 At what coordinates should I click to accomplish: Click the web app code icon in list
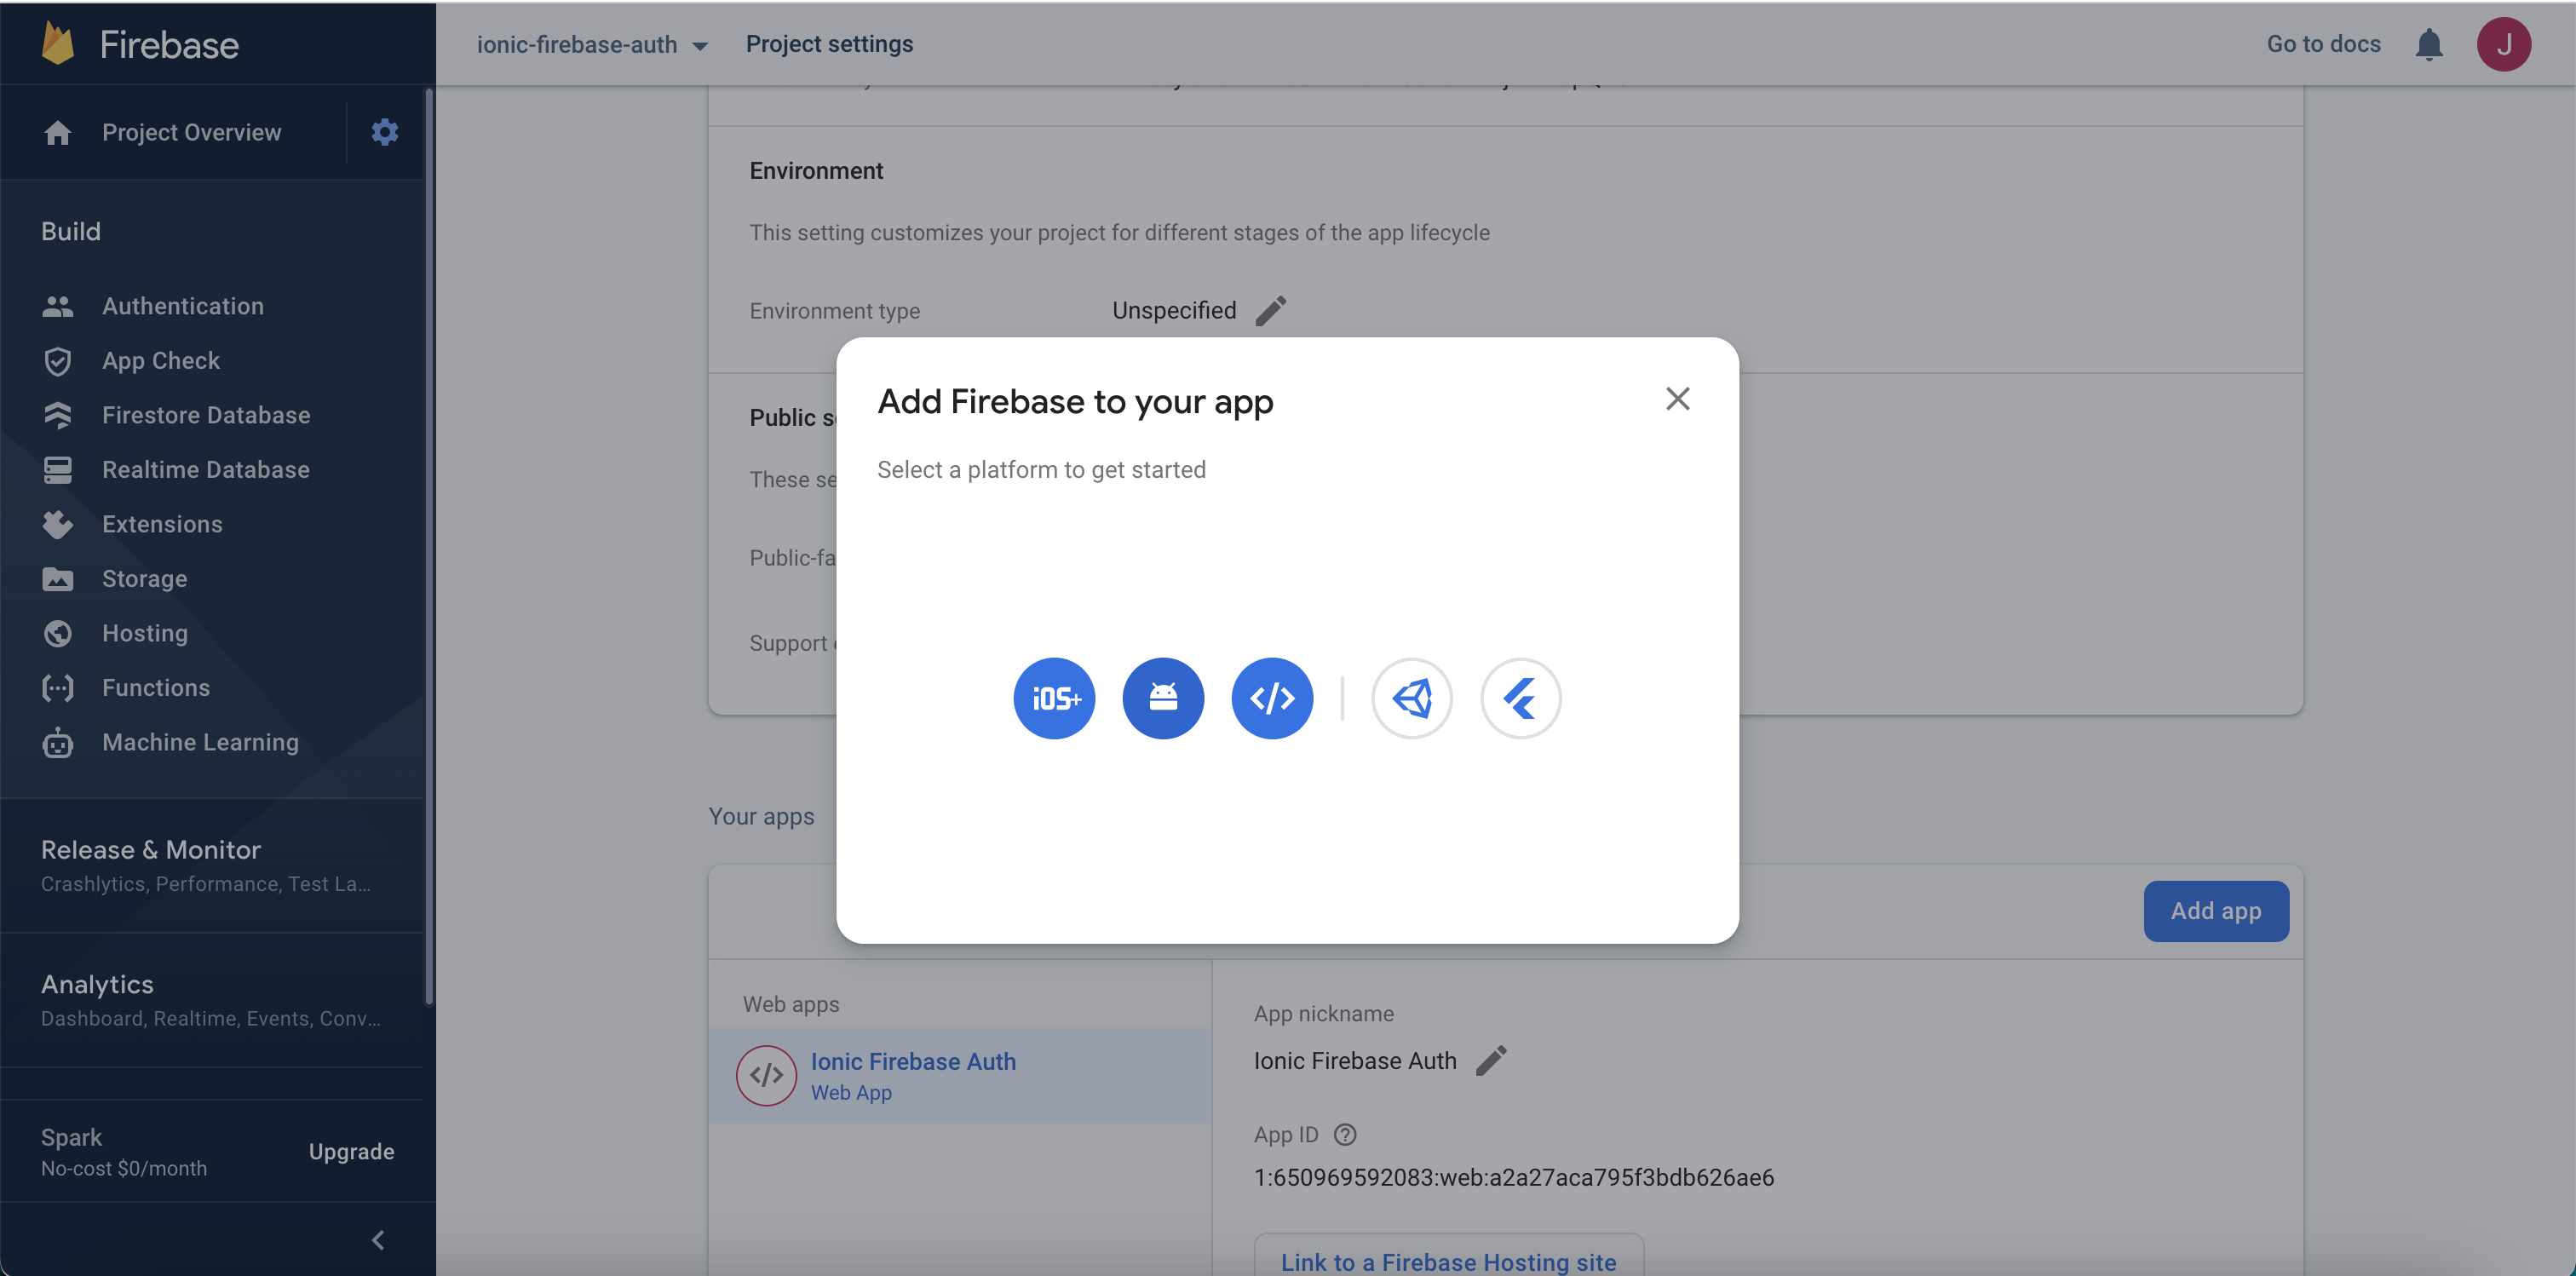[x=766, y=1076]
